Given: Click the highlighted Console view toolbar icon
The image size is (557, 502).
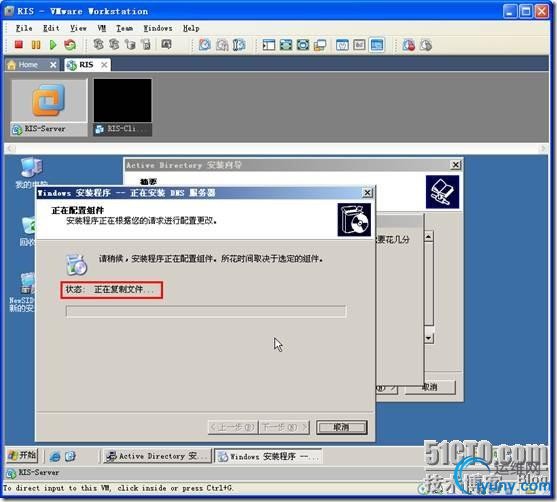Looking at the screenshot, I should point(377,45).
